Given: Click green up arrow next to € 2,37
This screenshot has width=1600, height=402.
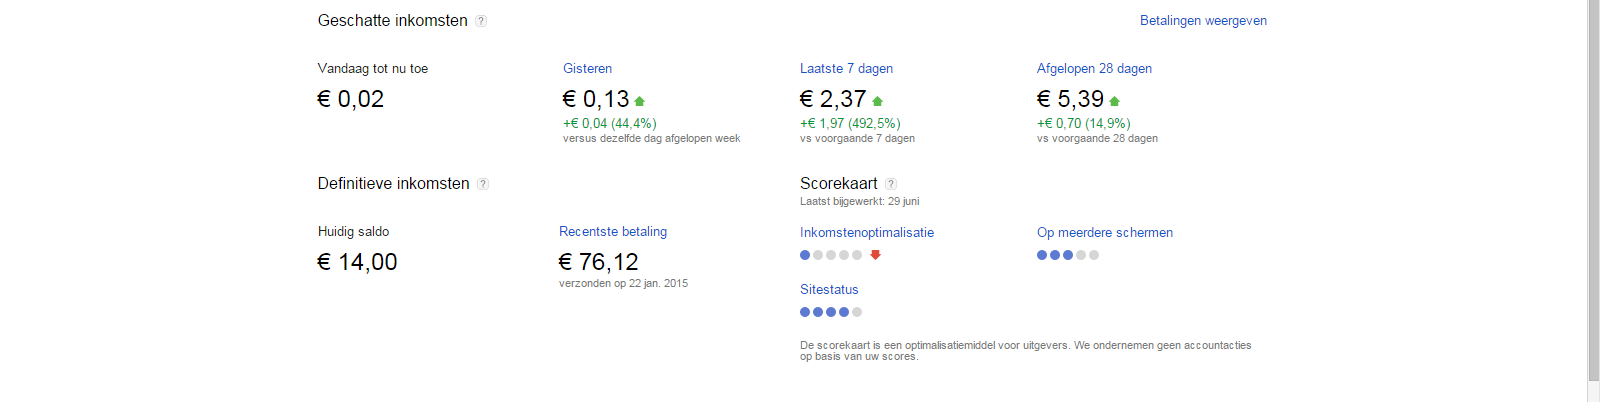Looking at the screenshot, I should [x=877, y=101].
